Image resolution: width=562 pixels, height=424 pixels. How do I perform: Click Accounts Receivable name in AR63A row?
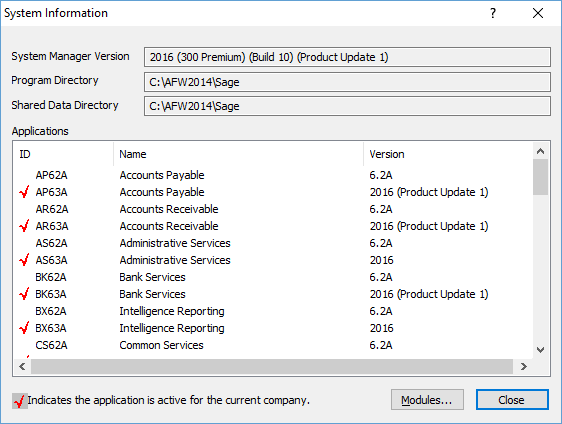169,226
